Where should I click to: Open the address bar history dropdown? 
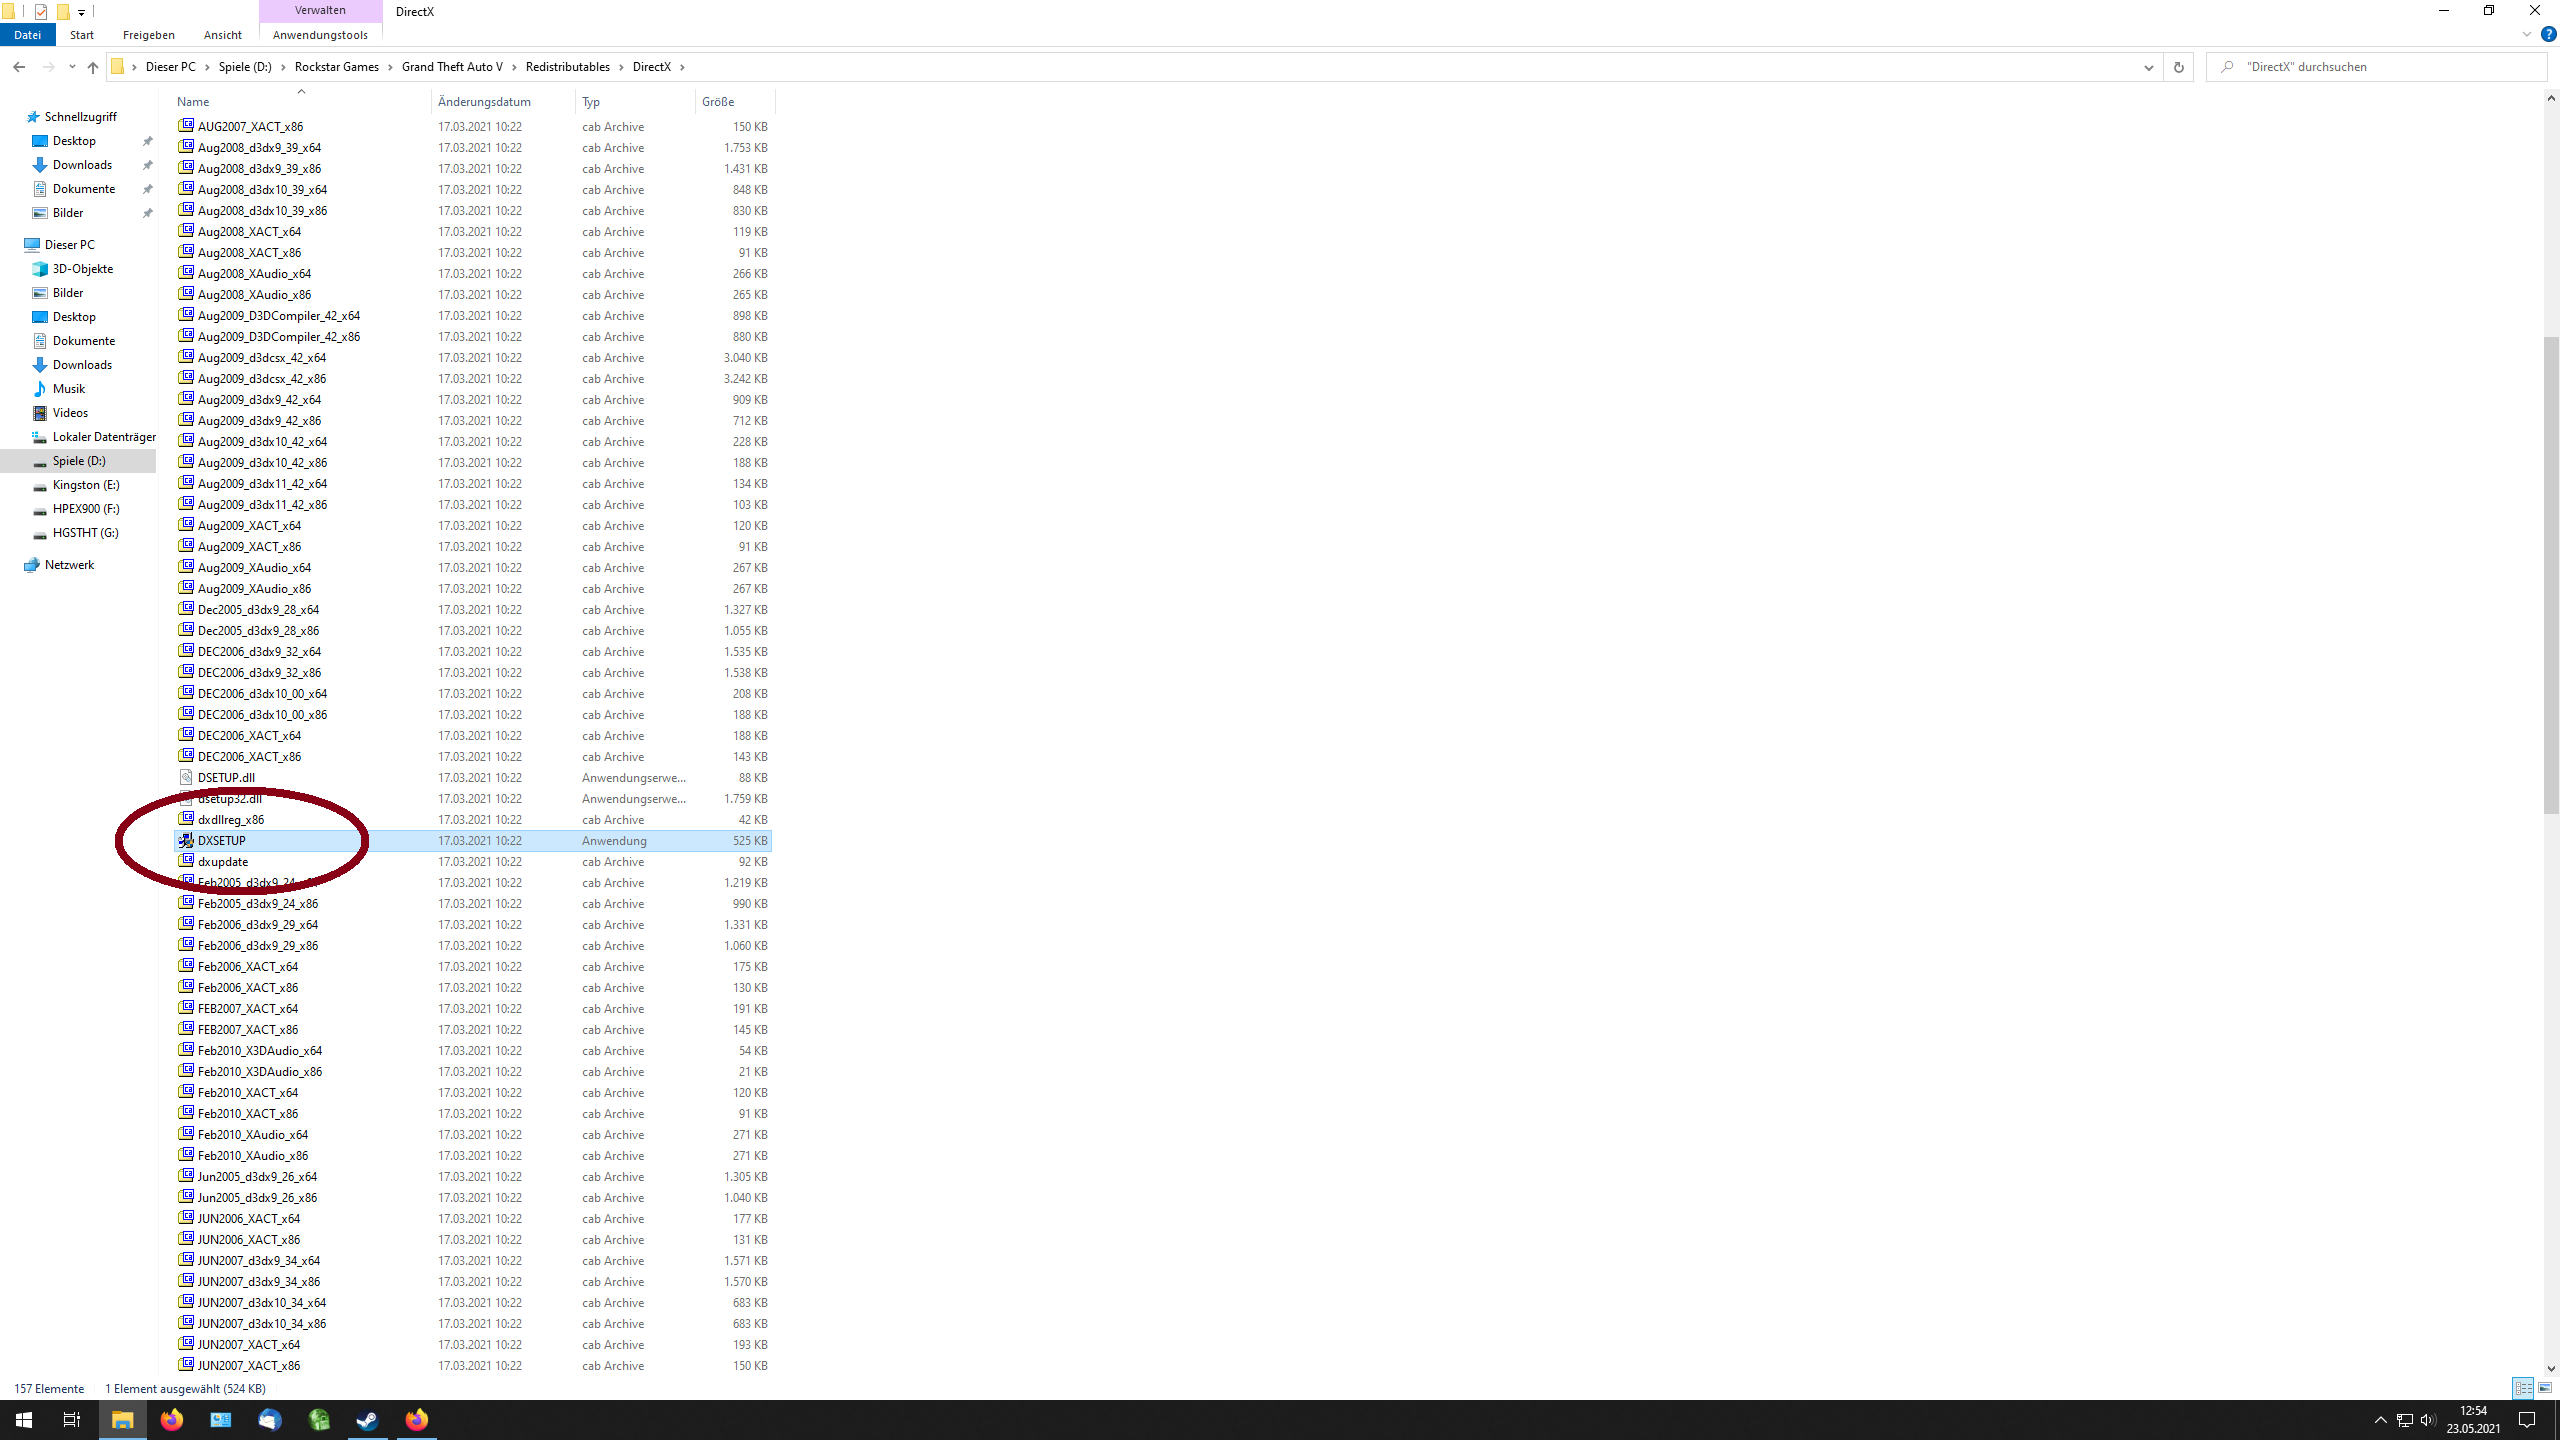[x=2148, y=67]
